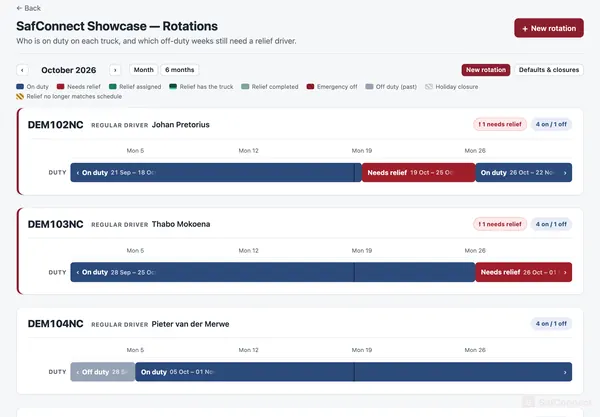Click right chevron on DEM104NC duty bar
This screenshot has height=417, width=600.
click(x=565, y=372)
